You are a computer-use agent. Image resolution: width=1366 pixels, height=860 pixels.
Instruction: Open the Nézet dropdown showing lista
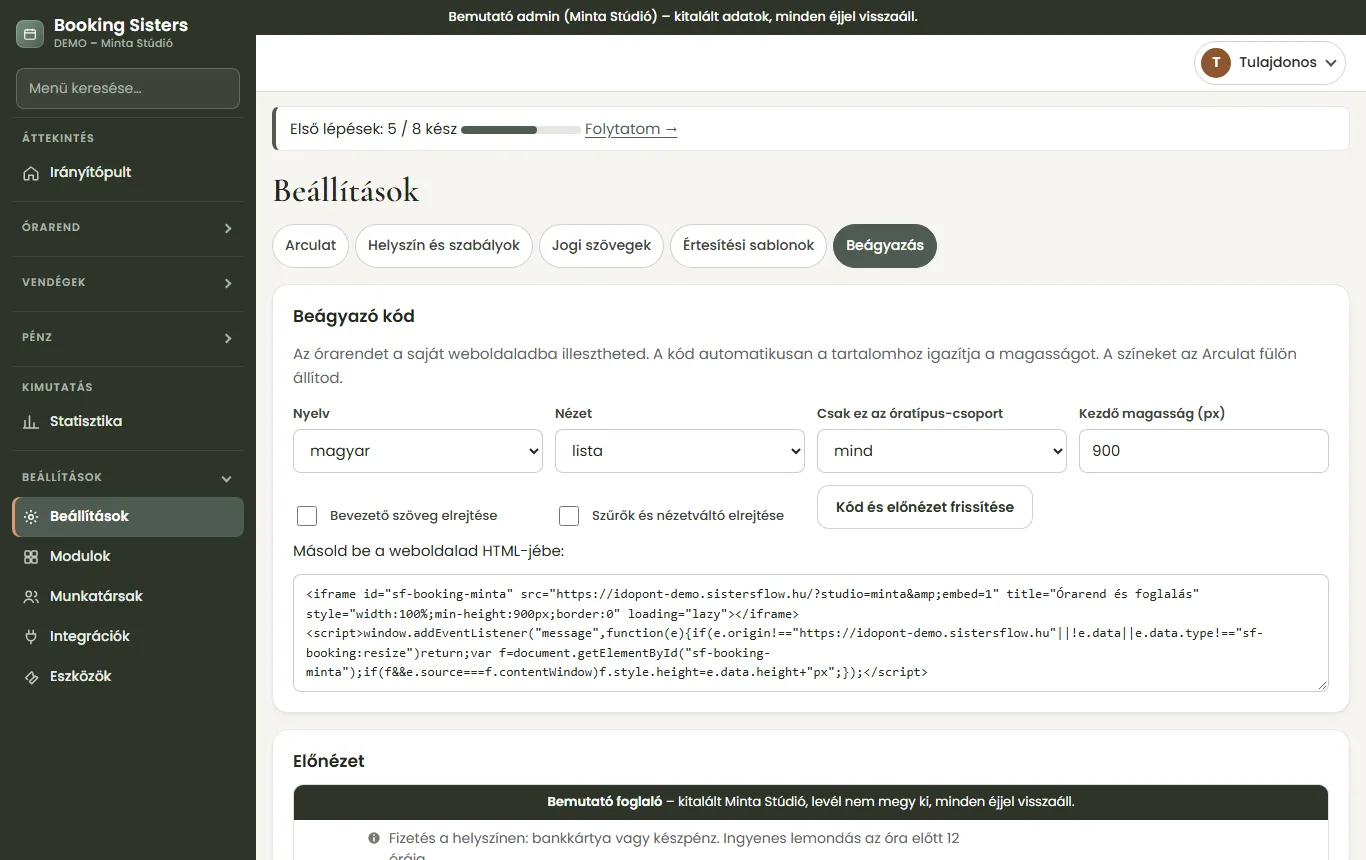pyautogui.click(x=680, y=451)
